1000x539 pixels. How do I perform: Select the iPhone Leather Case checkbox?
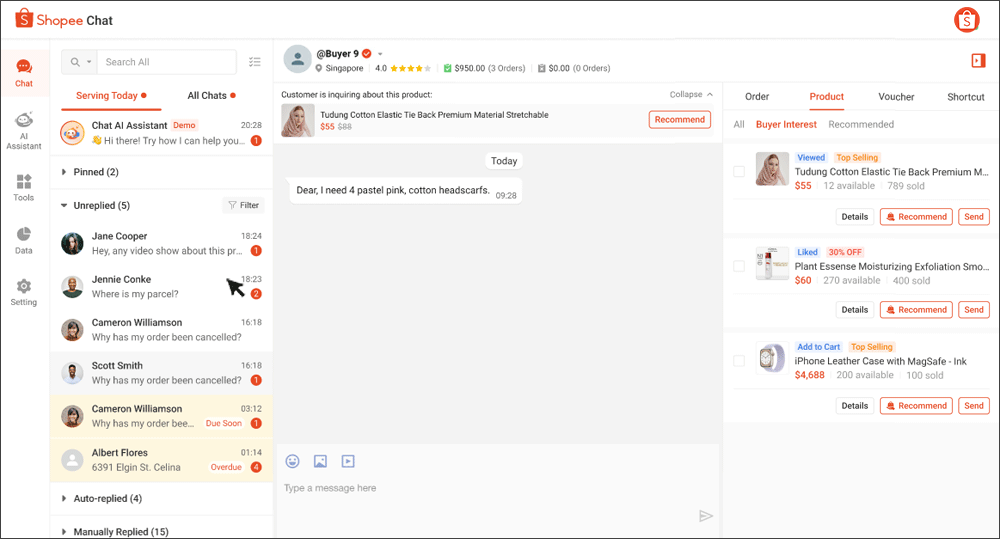(x=739, y=361)
